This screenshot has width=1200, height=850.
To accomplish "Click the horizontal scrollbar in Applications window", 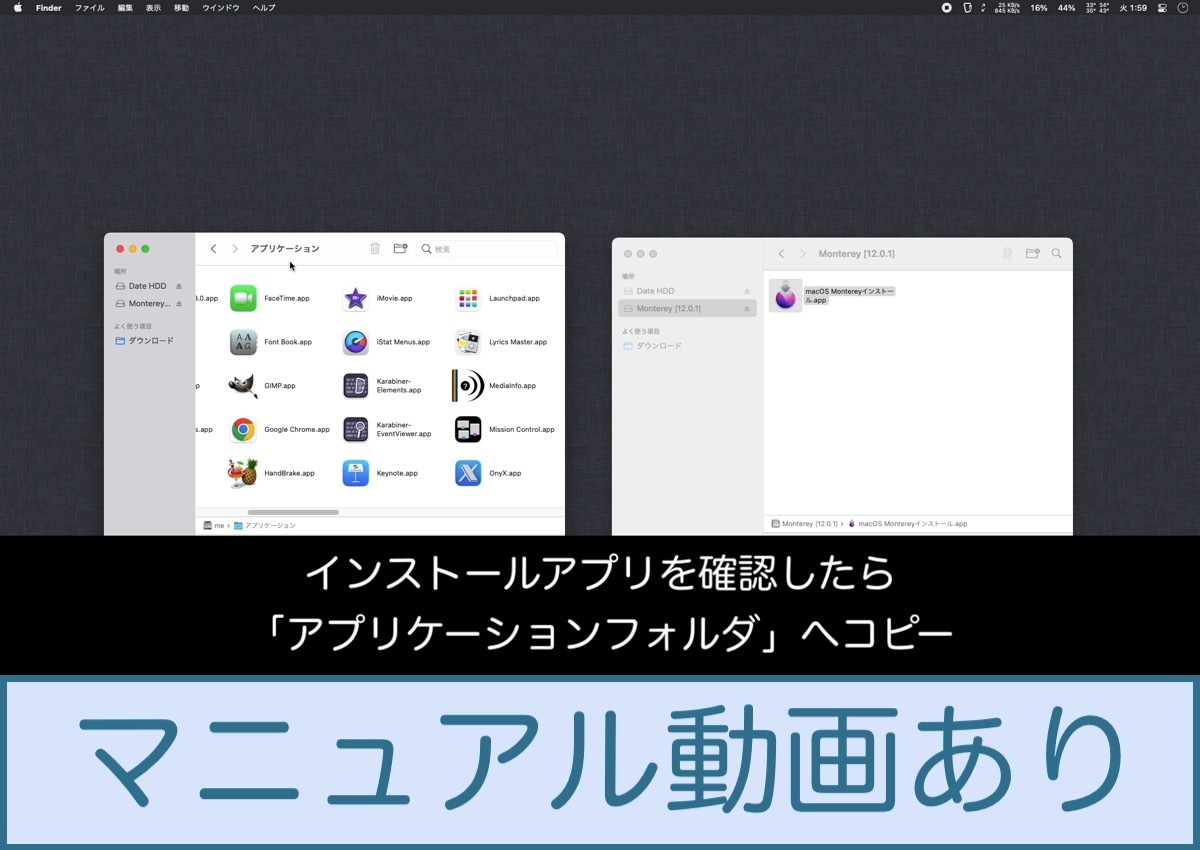I will 293,512.
